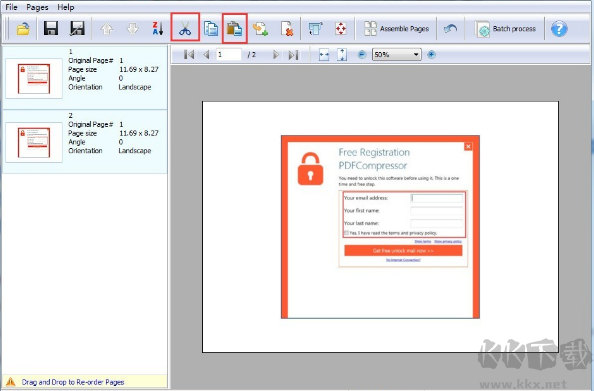The width and height of the screenshot is (594, 391).
Task: Click the warning triangle icon in status bar
Action: coord(11,382)
